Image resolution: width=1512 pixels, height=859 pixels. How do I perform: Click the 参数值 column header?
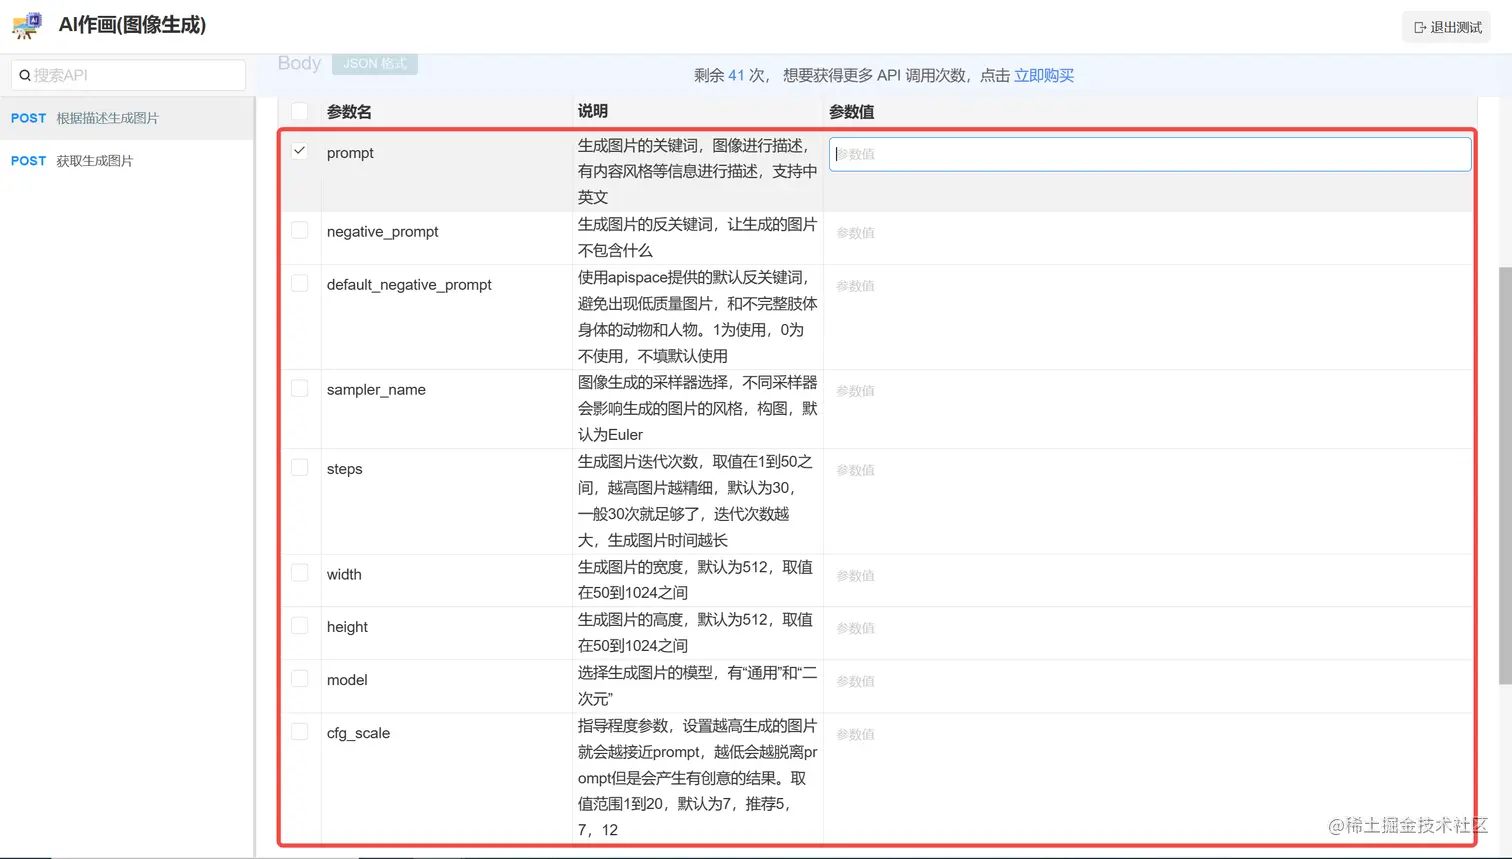(x=852, y=112)
